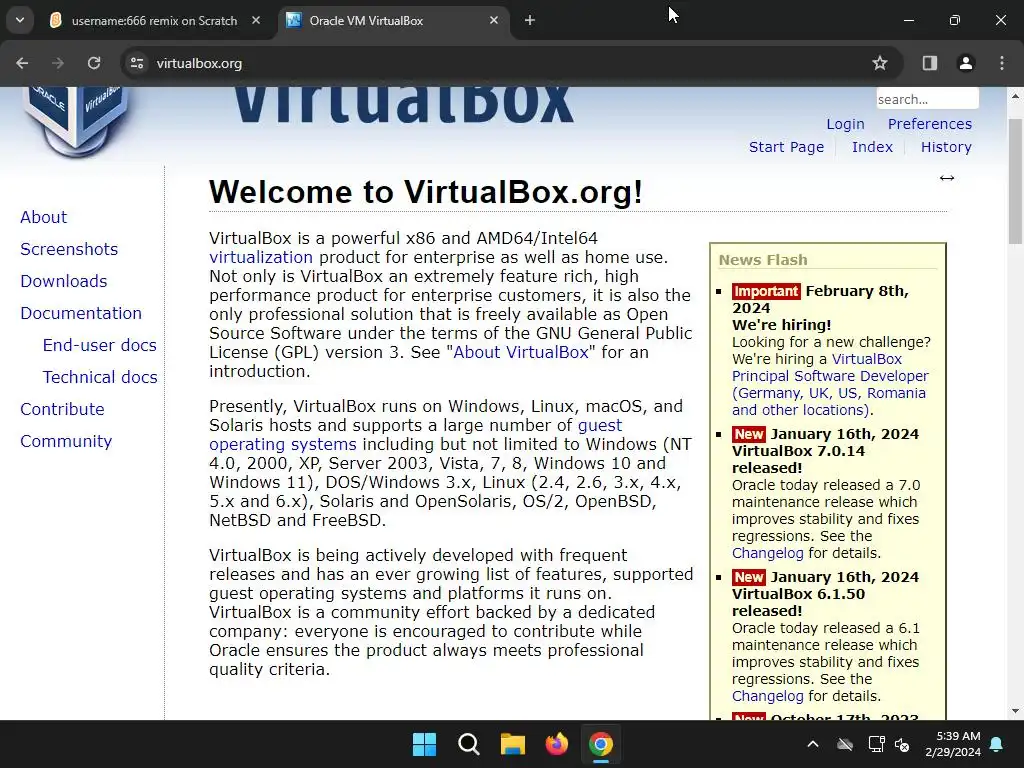
Task: Follow the virtualization link
Action: [x=261, y=257]
